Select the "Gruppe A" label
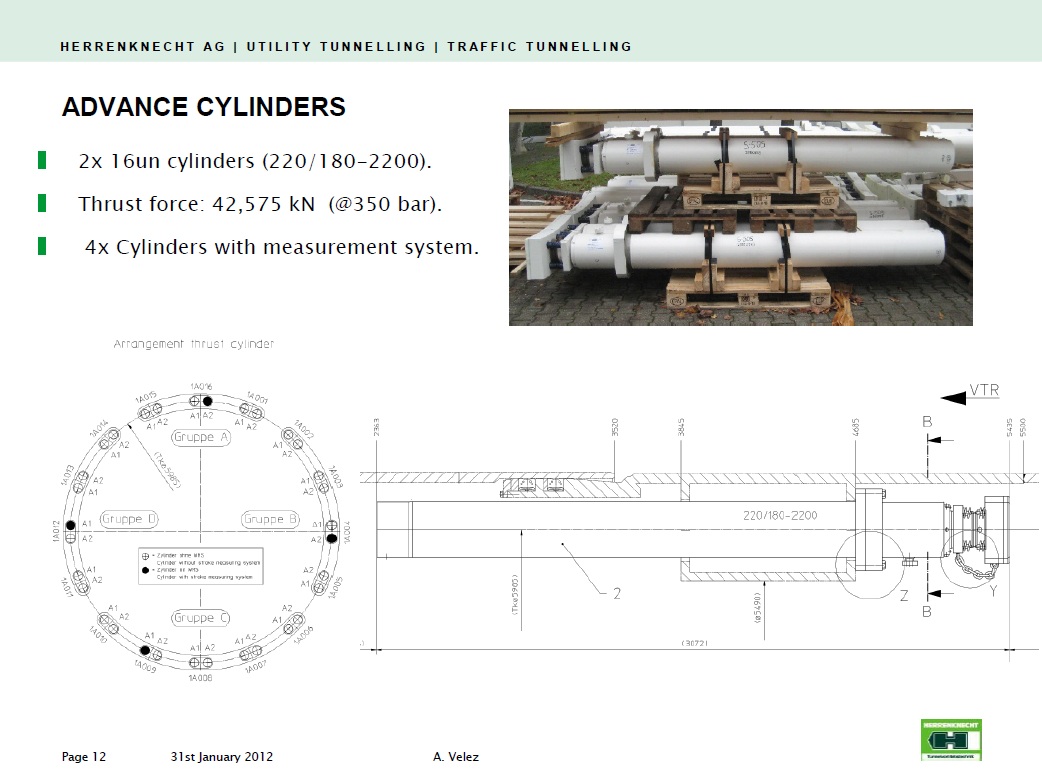 click(201, 437)
